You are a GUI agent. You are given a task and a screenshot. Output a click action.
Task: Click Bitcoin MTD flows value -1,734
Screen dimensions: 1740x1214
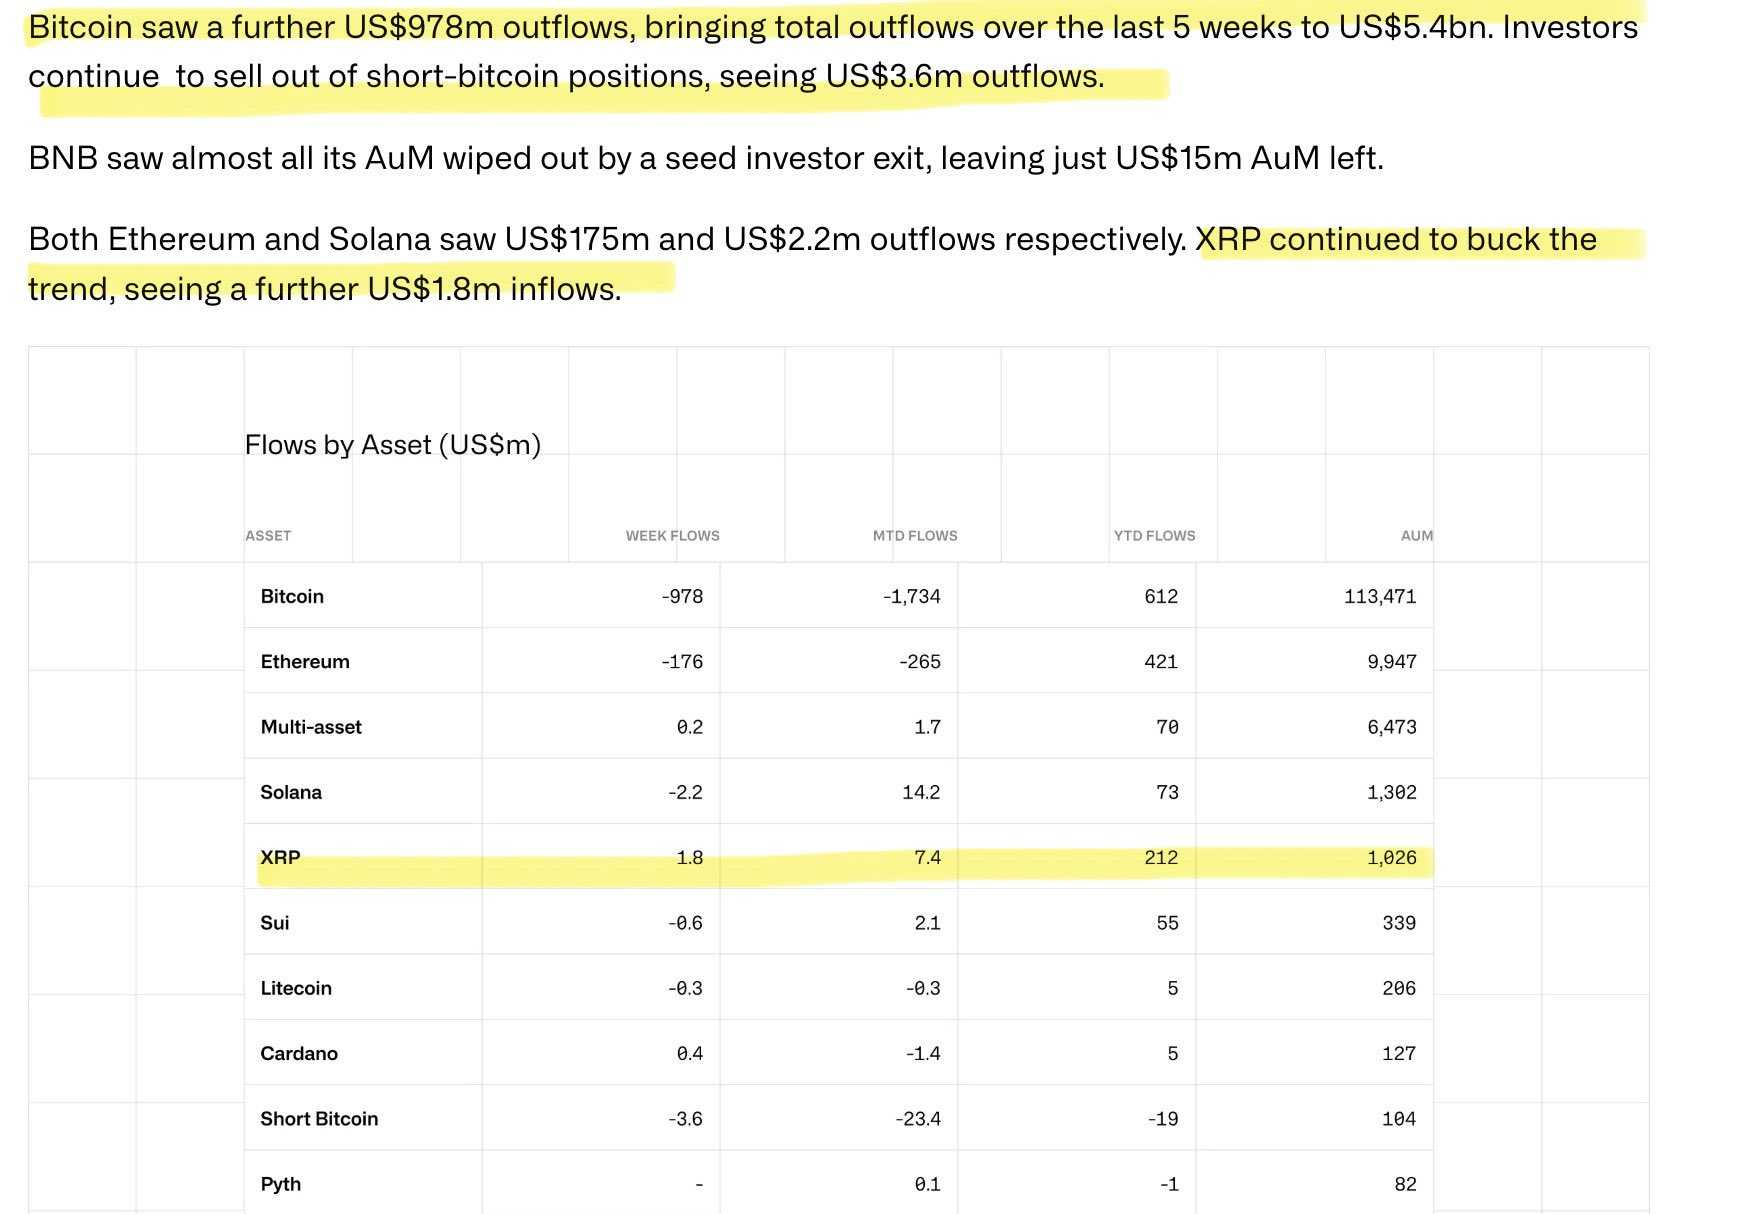pyautogui.click(x=912, y=597)
